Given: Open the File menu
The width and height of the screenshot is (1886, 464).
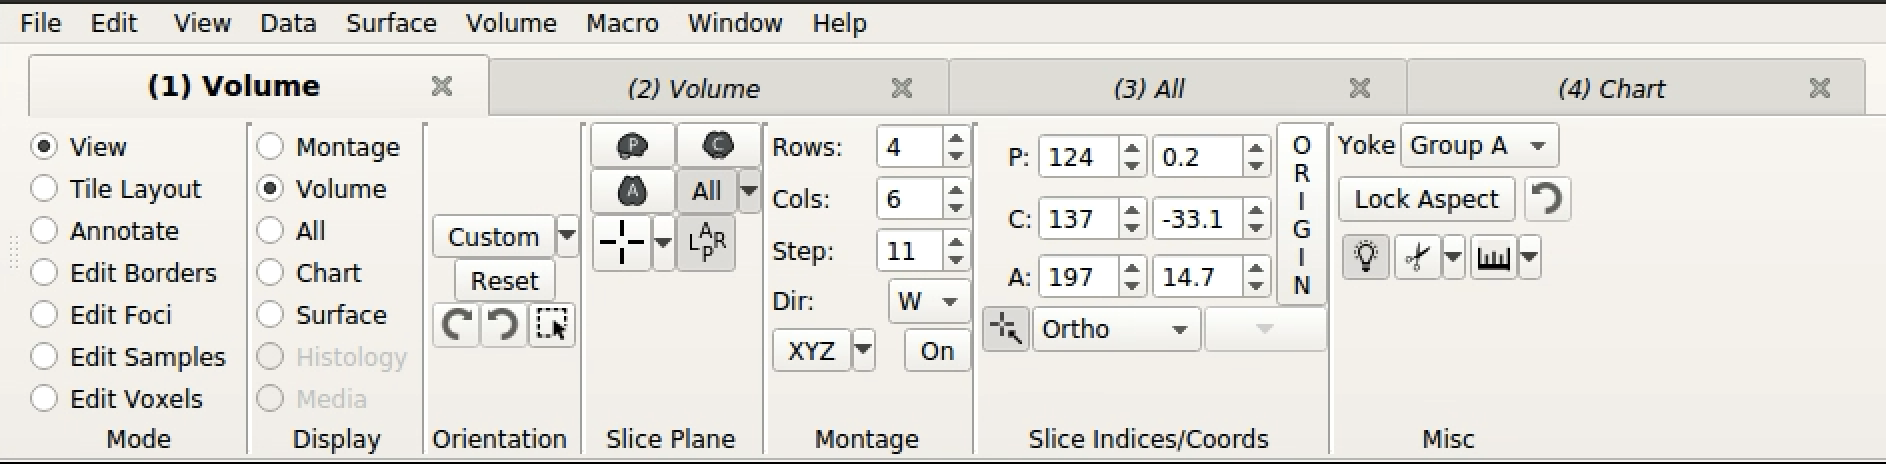Looking at the screenshot, I should click(x=41, y=23).
